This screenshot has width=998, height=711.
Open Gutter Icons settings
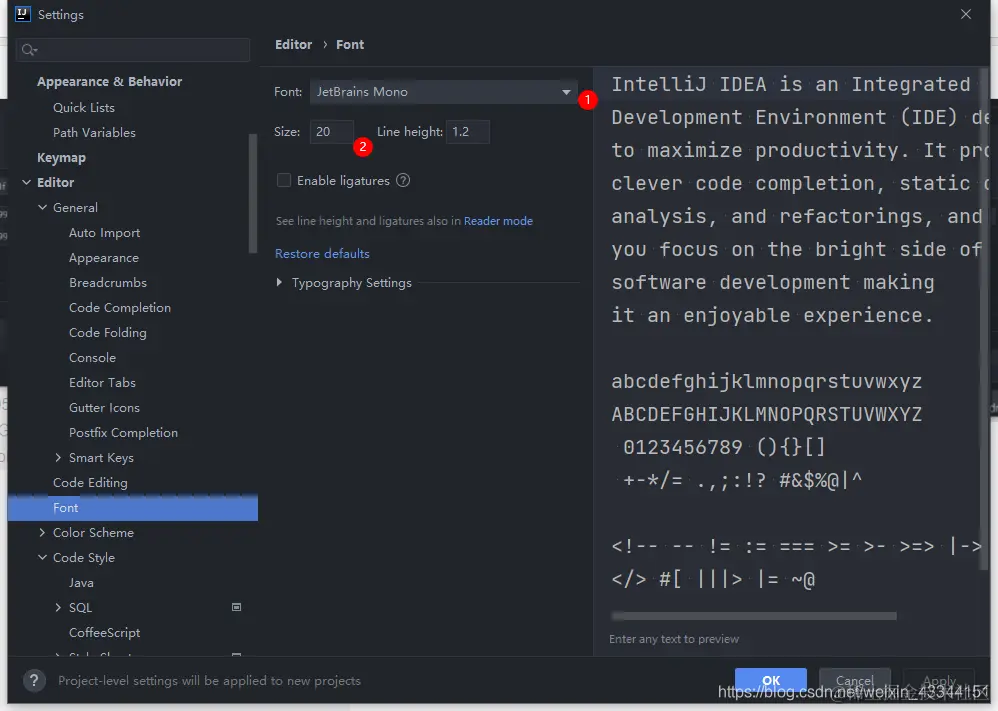pos(104,407)
